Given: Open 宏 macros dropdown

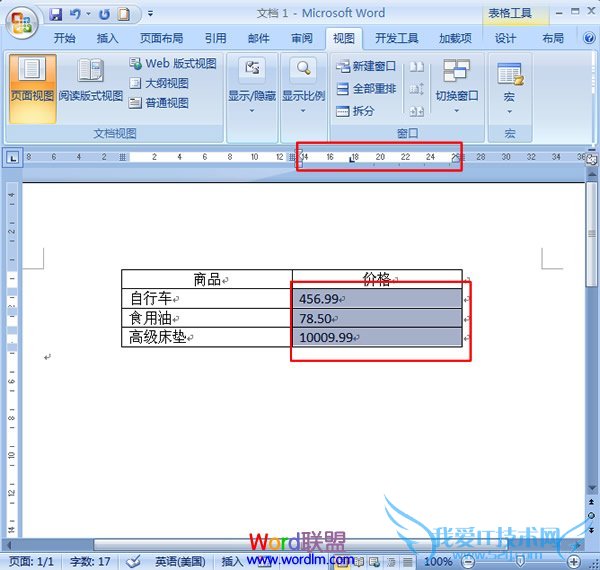Looking at the screenshot, I should [x=510, y=88].
